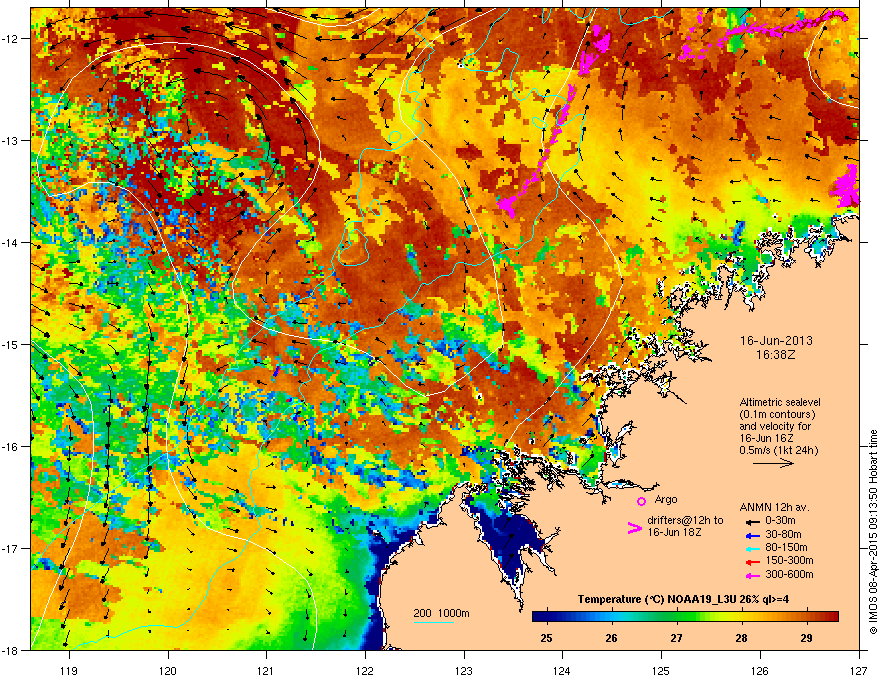The image size is (880, 680).
Task: Click the '16-Jun 18Z' drifters legend line
Action: tap(674, 532)
